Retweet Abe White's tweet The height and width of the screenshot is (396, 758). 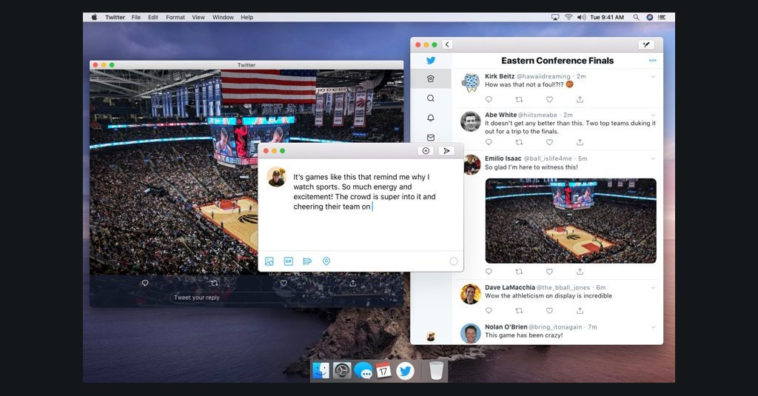519,142
